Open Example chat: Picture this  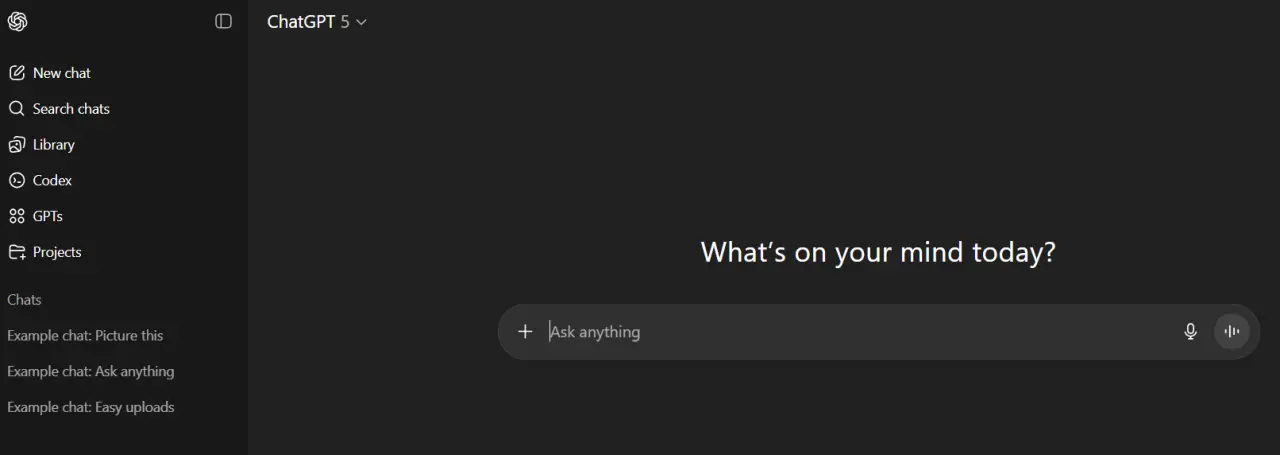click(x=85, y=336)
